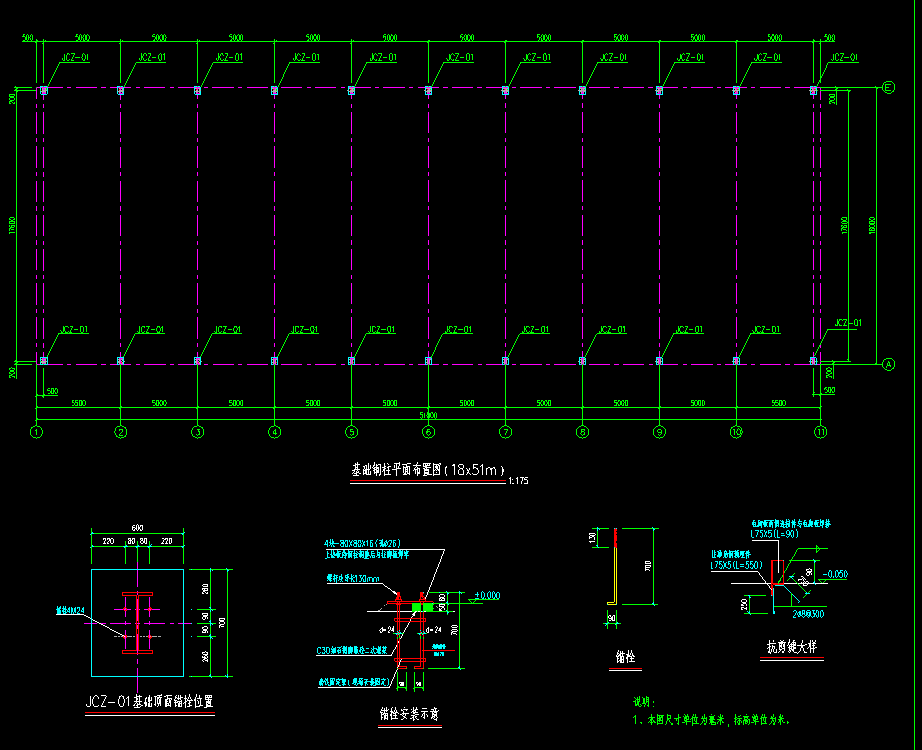
Task: Select the column base at axis 1, row E
Action: point(44,91)
